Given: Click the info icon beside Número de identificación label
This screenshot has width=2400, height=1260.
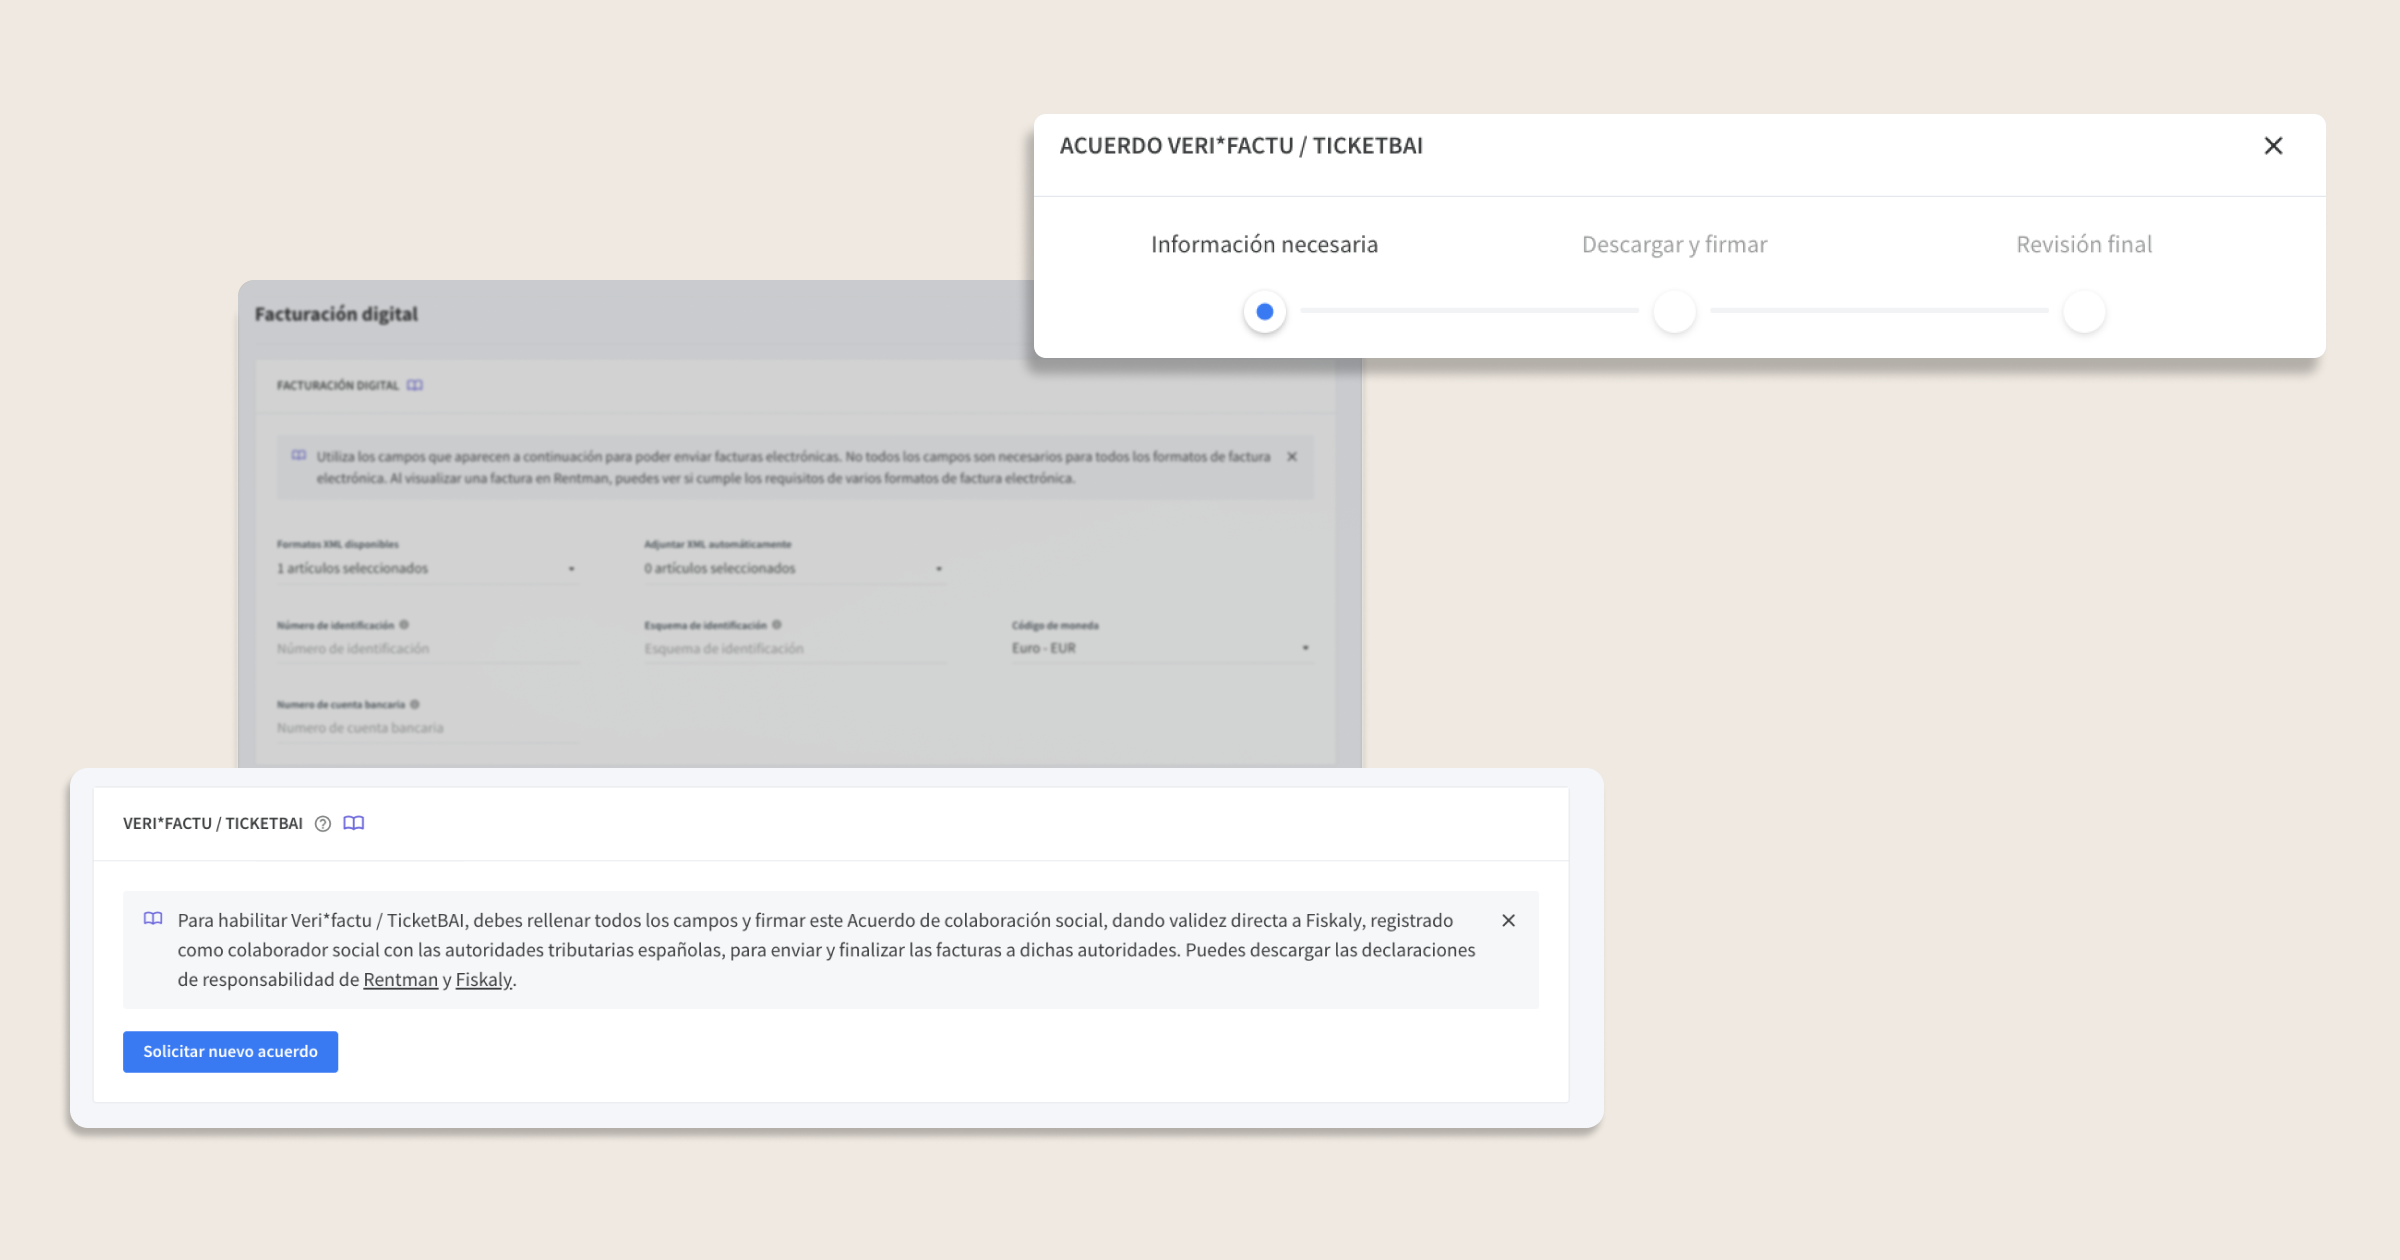Looking at the screenshot, I should [x=404, y=625].
